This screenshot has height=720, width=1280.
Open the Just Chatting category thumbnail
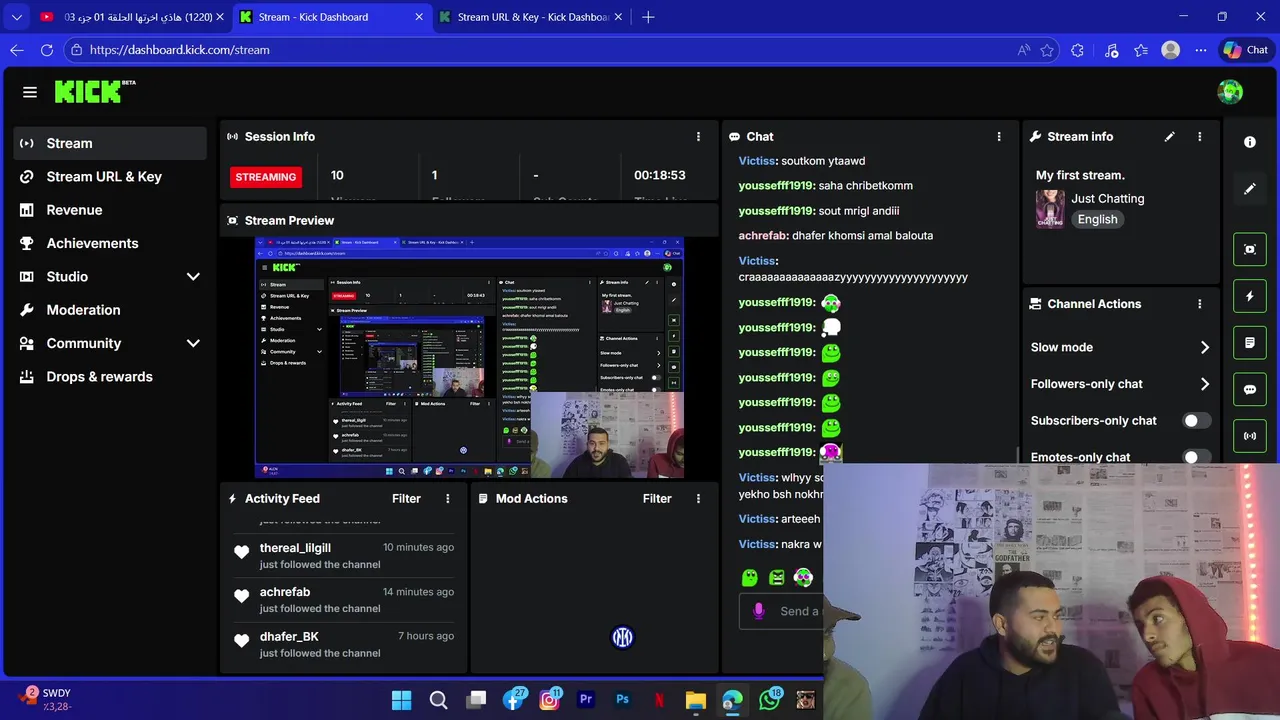tap(1050, 208)
